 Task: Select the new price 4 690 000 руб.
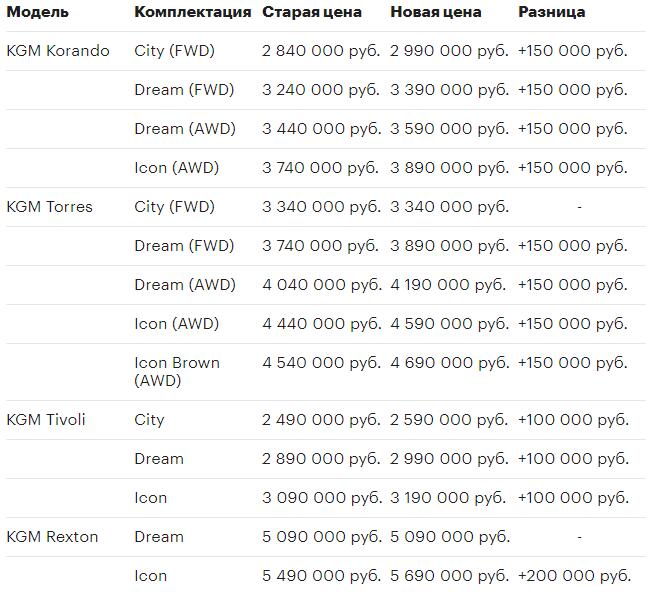(449, 362)
